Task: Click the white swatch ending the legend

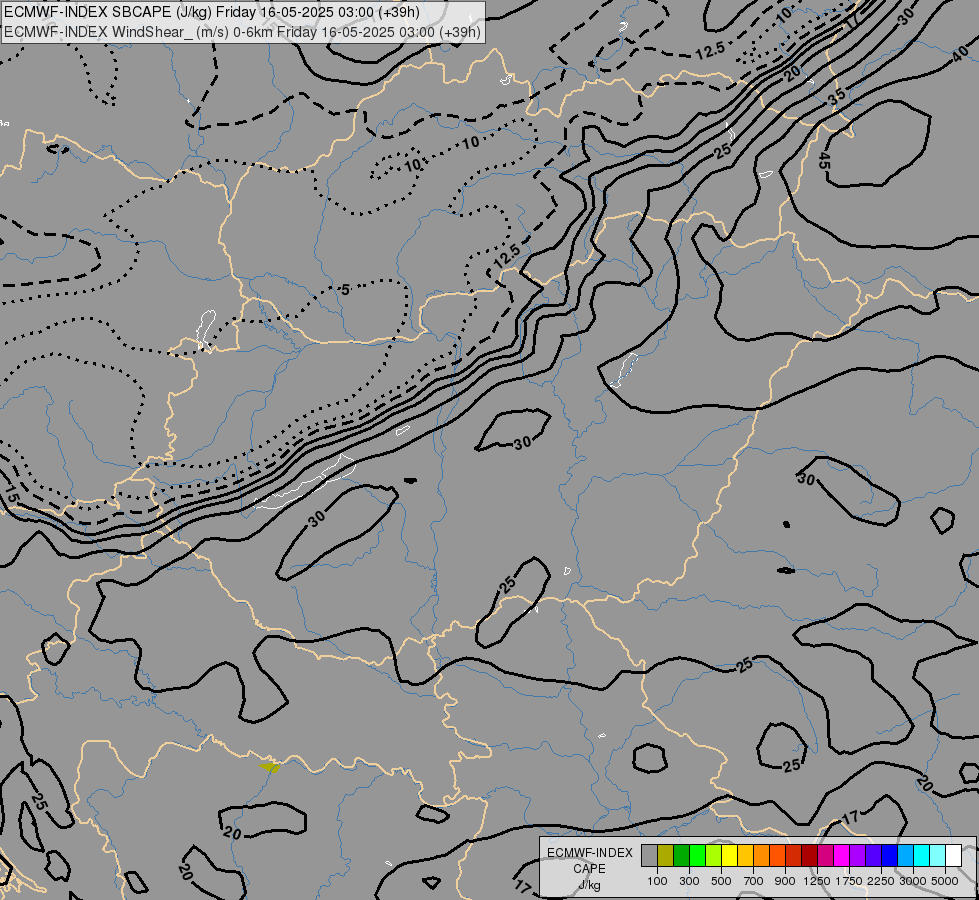Action: (953, 855)
